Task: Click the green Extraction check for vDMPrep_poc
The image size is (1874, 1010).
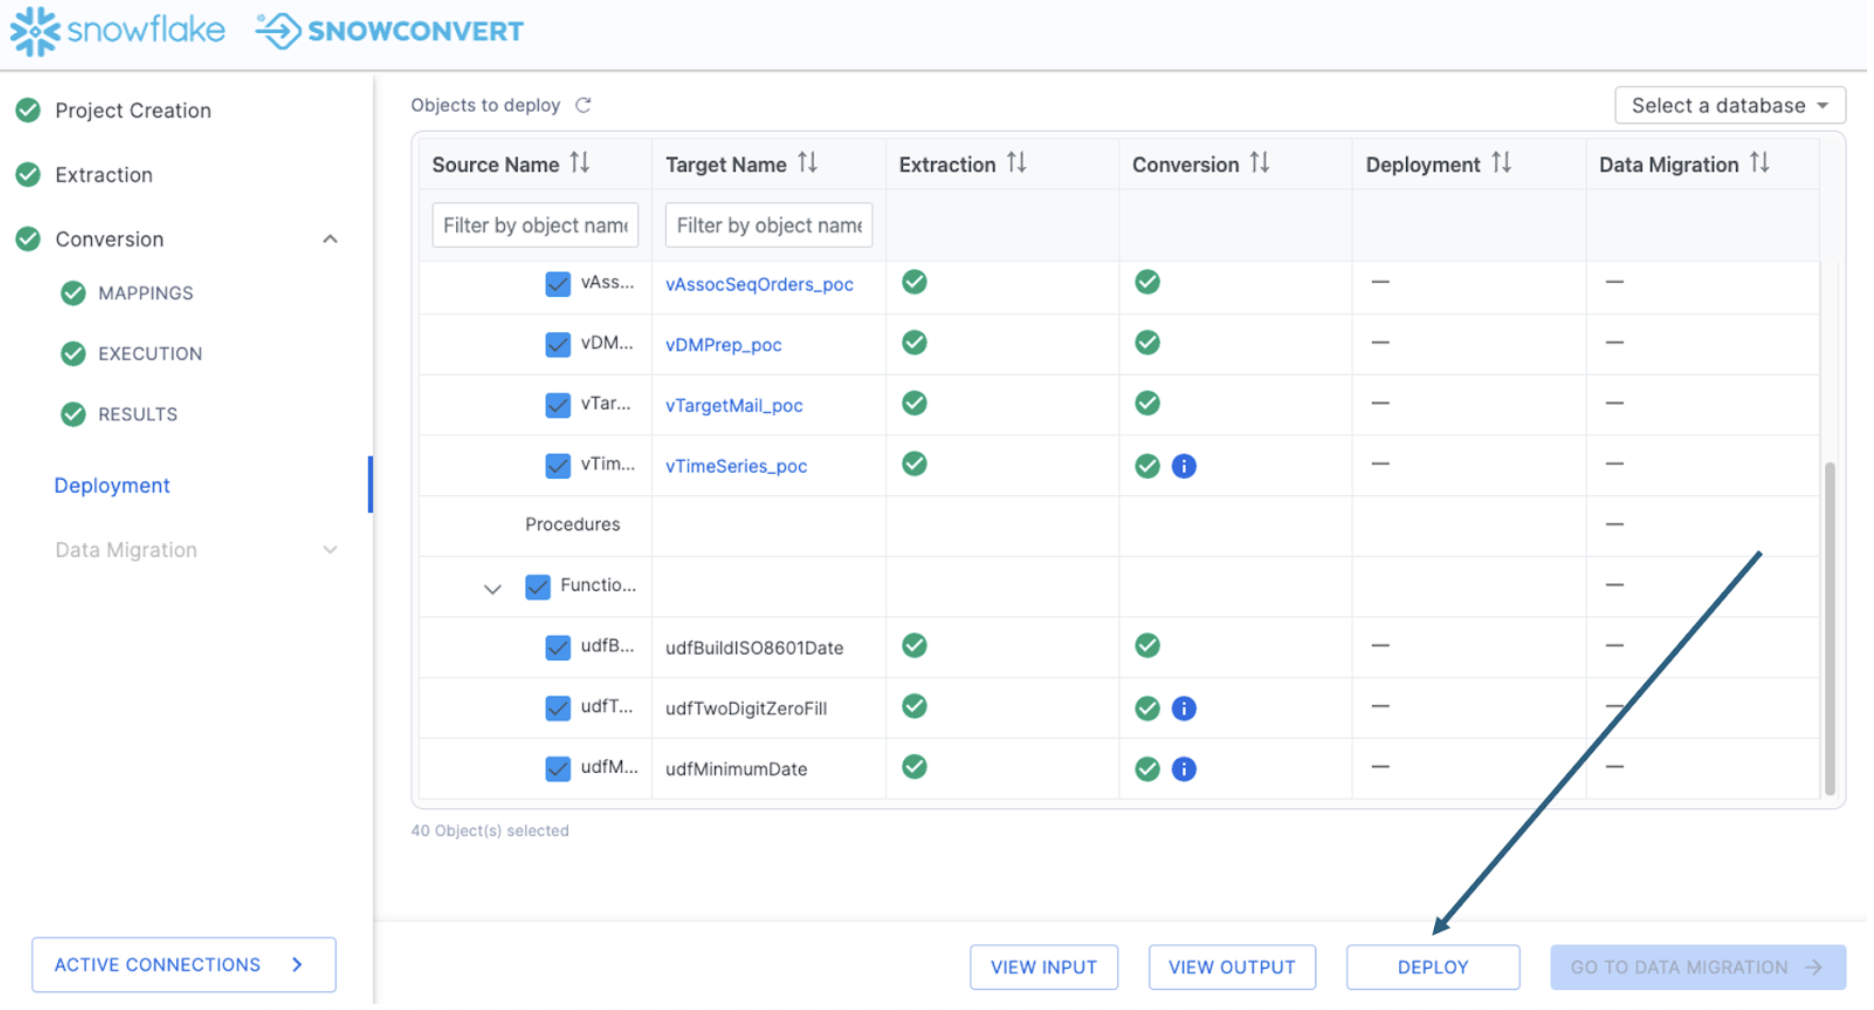Action: click(913, 342)
